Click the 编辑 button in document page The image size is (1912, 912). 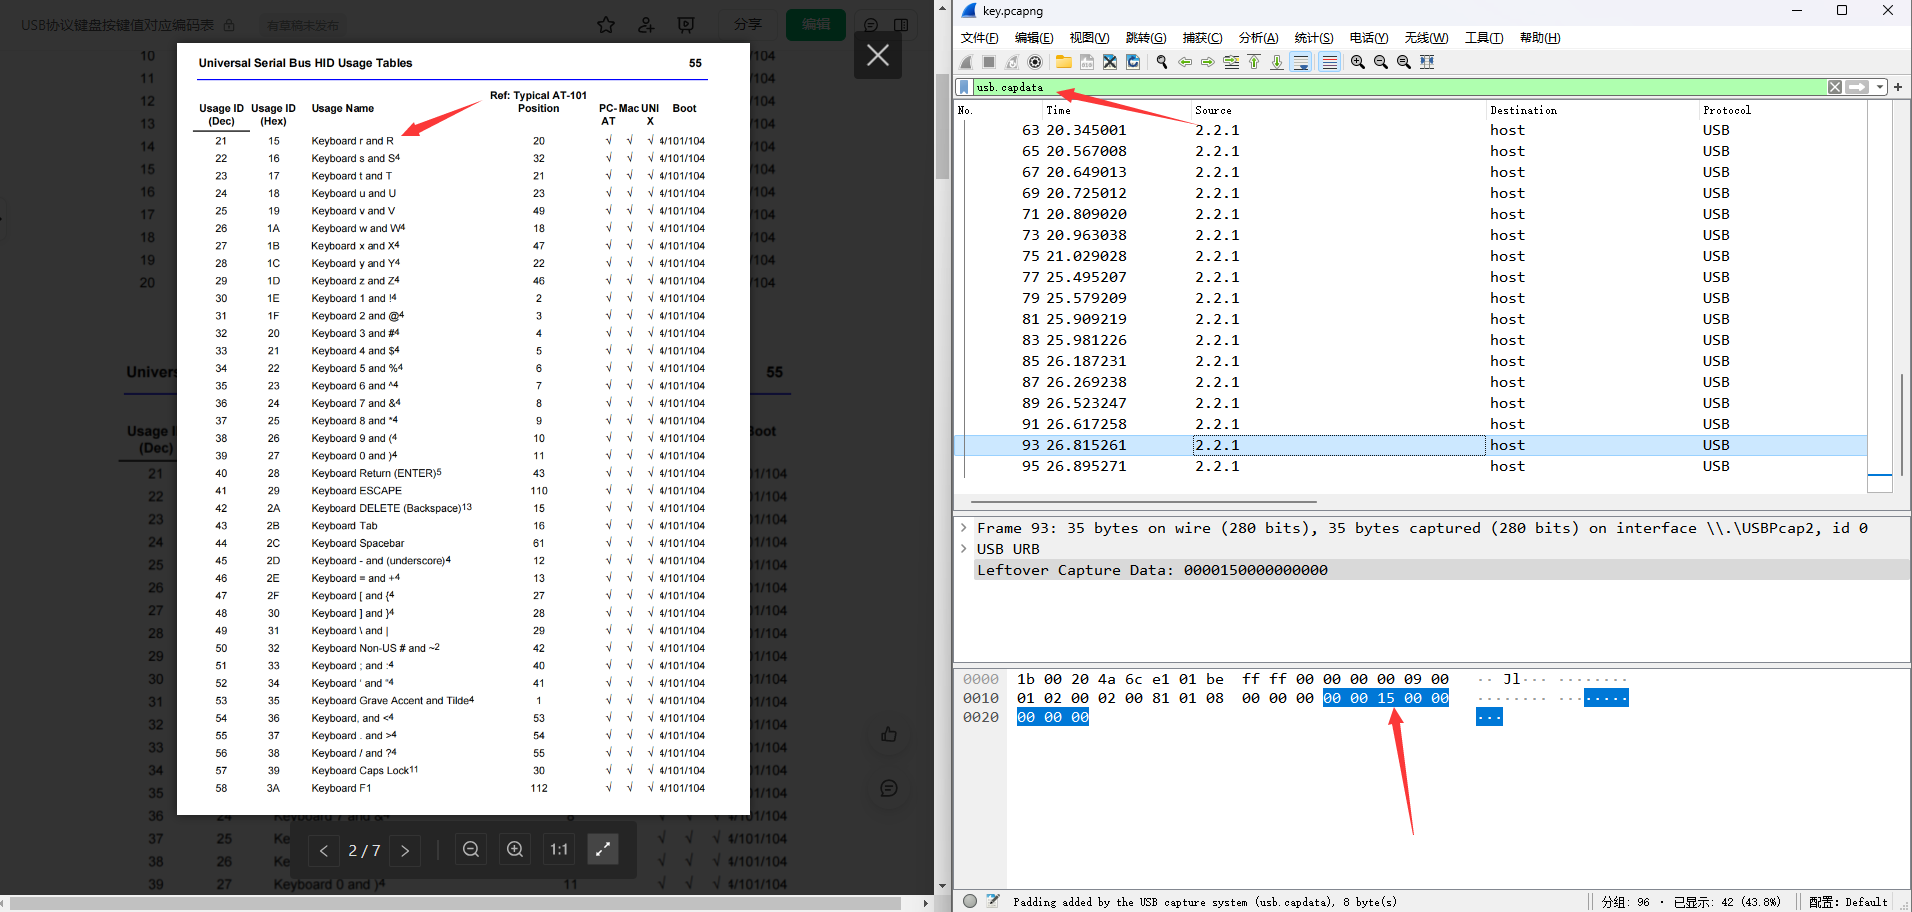coord(816,24)
